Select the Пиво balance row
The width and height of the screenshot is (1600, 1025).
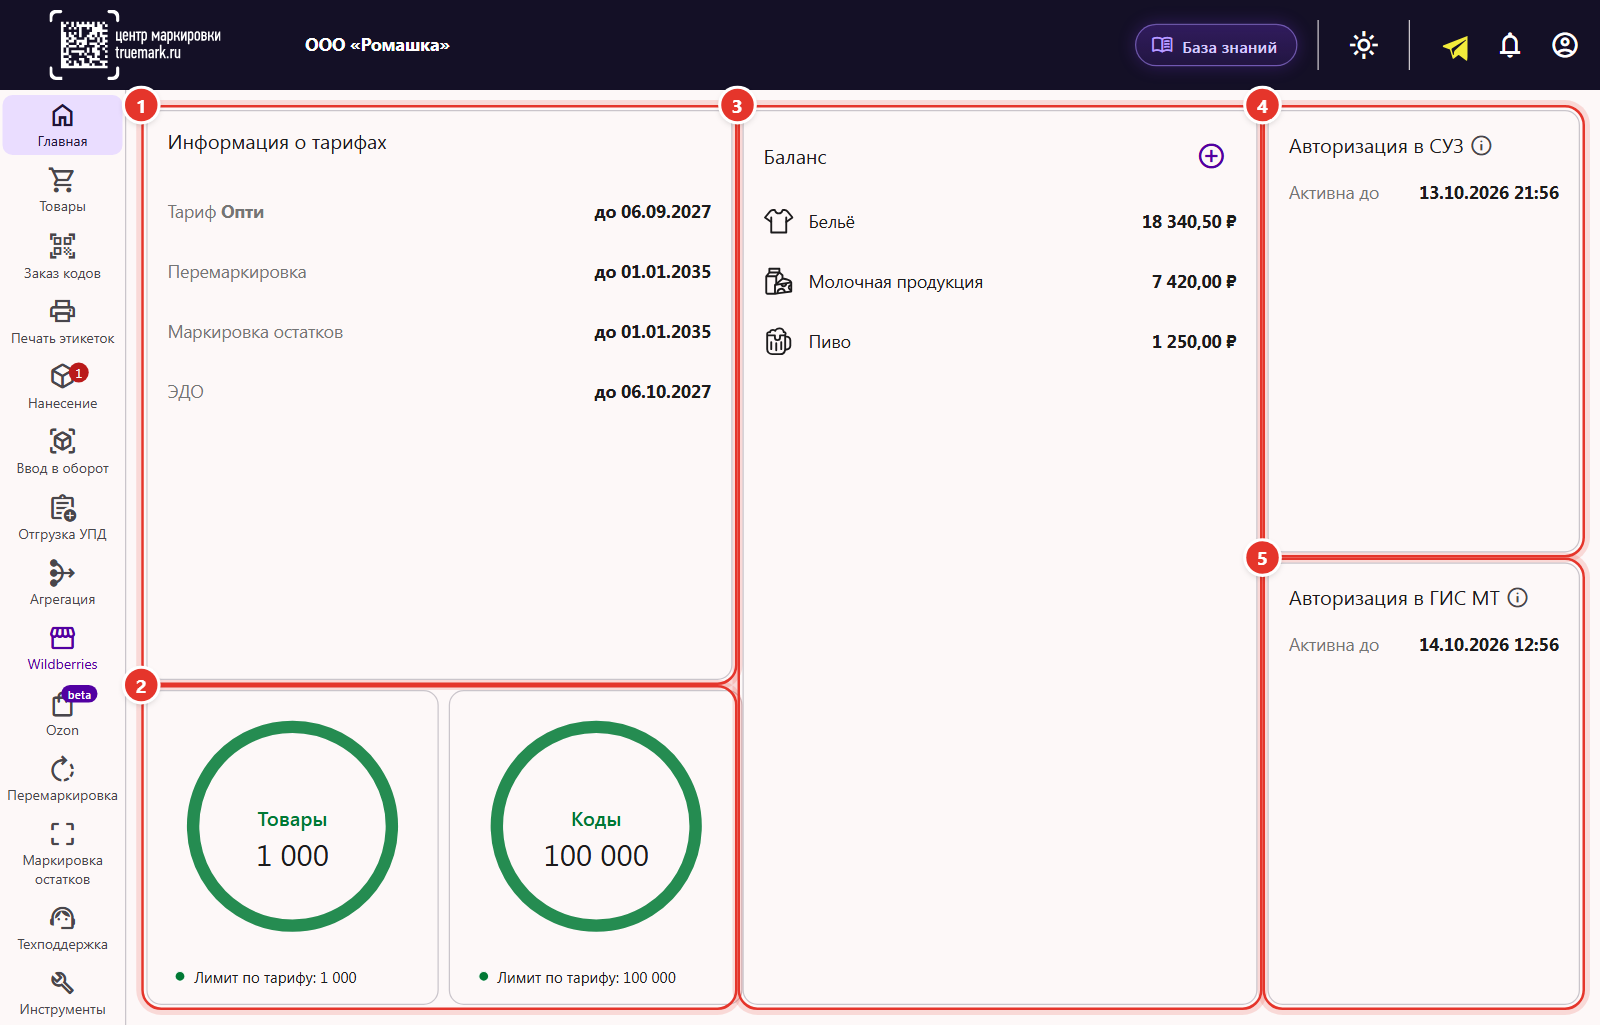[1000, 342]
